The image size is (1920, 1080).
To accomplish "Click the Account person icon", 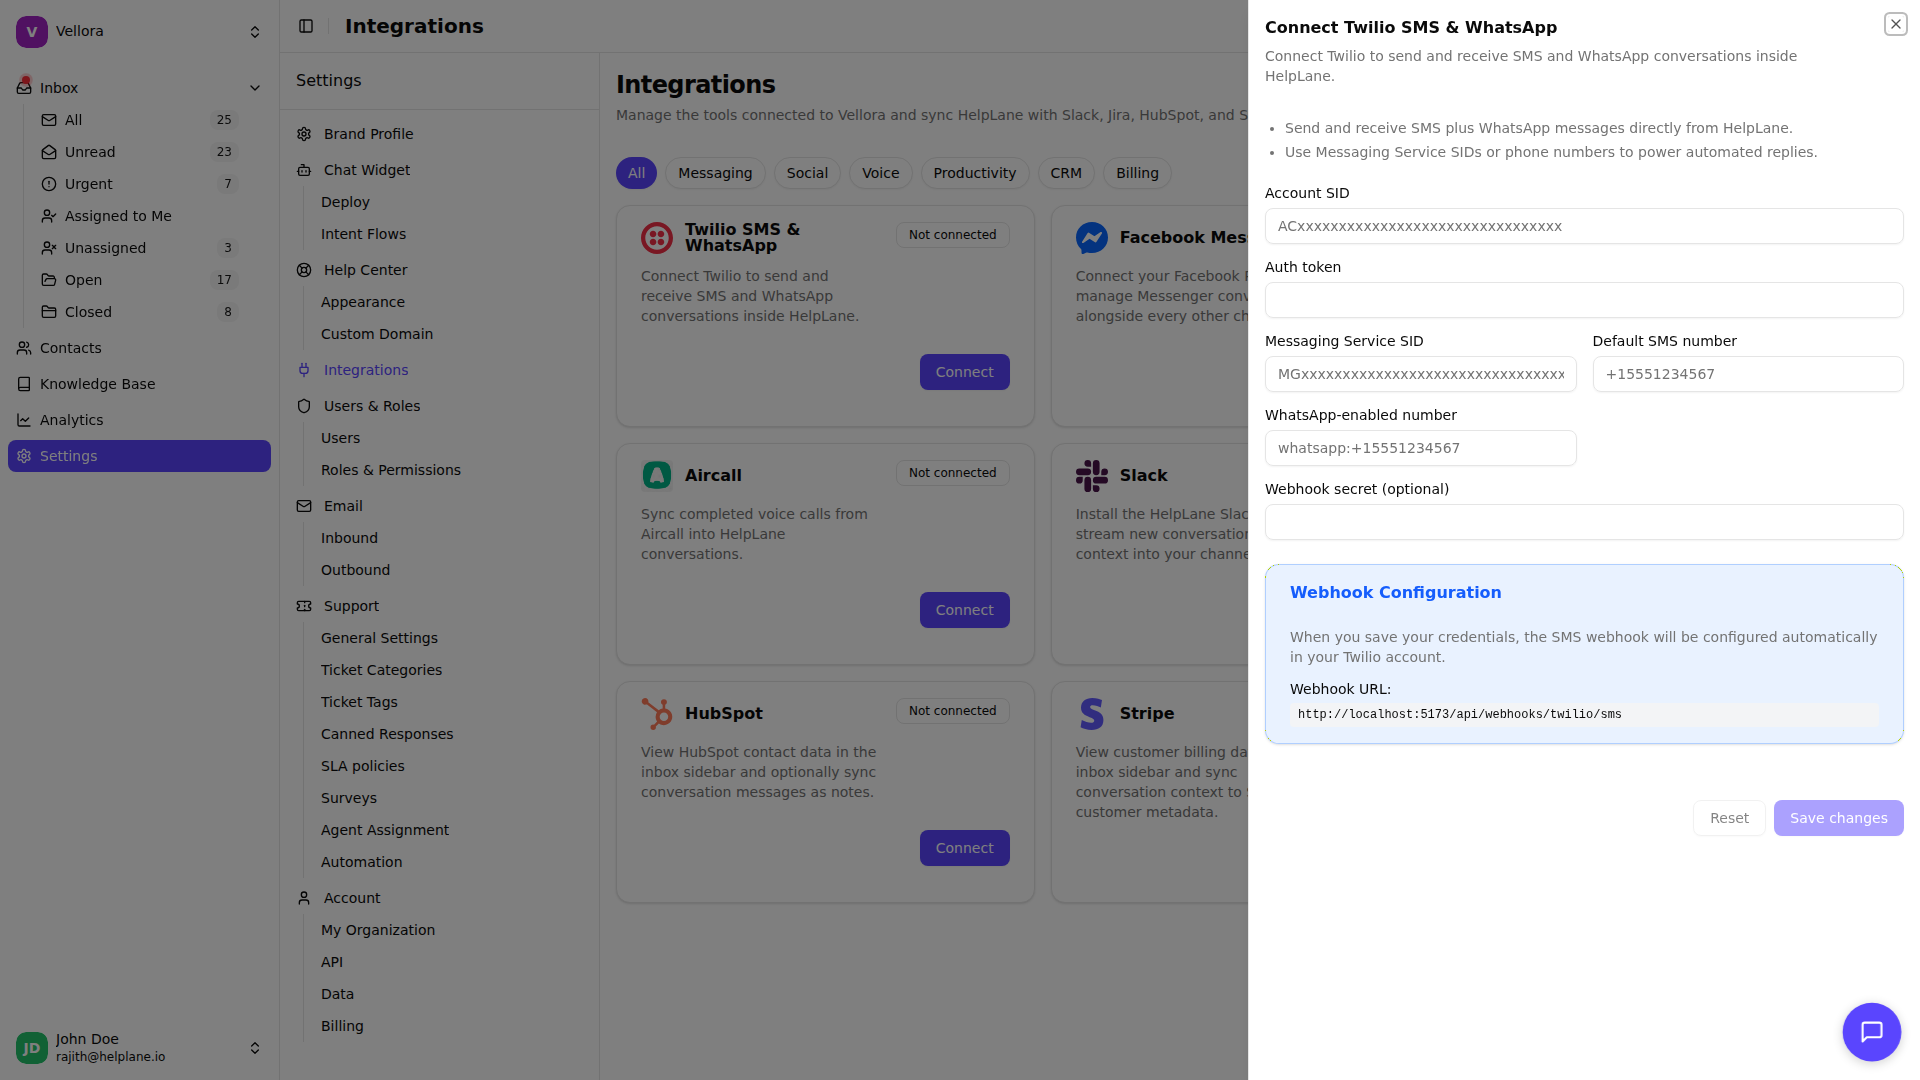I will coord(304,898).
